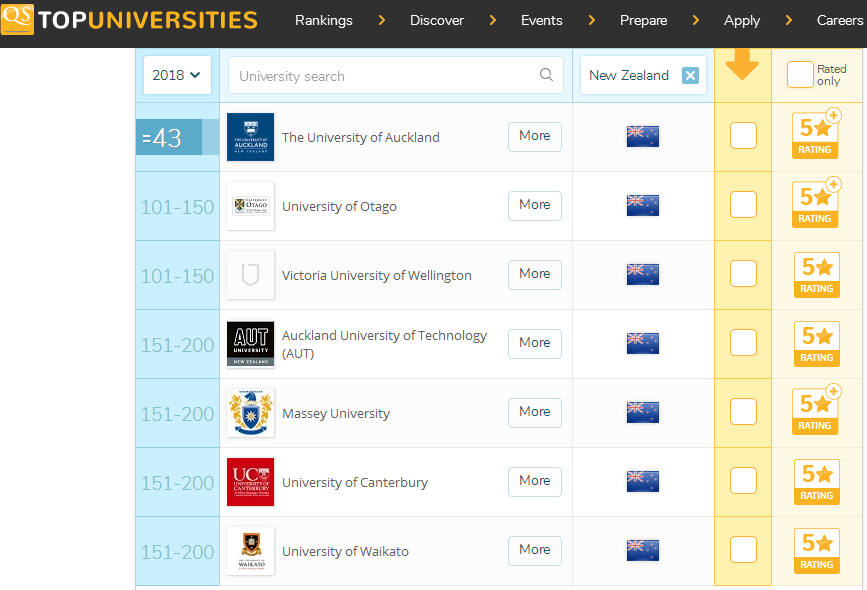This screenshot has width=867, height=590.
Task: Expand More details for University of Waikato
Action: click(x=534, y=550)
